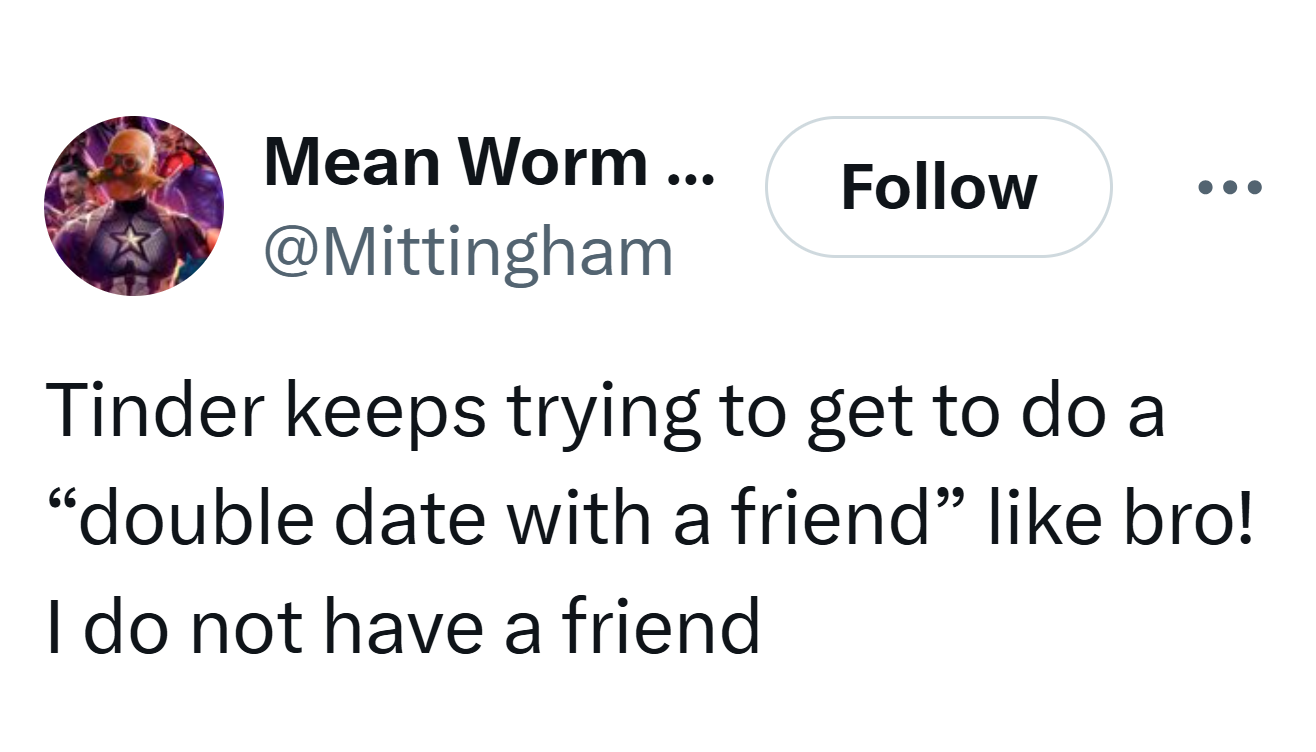Visit the @Mittingham handle link
The width and height of the screenshot is (1316, 752).
(x=468, y=252)
